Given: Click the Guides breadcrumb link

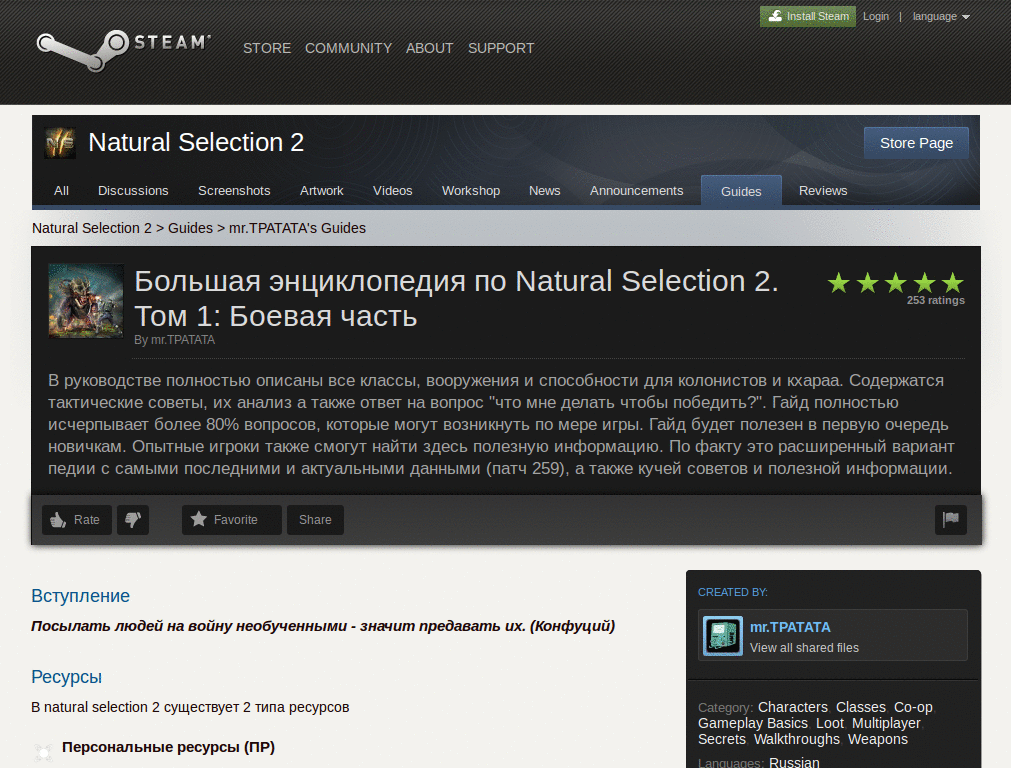Looking at the screenshot, I should point(190,228).
